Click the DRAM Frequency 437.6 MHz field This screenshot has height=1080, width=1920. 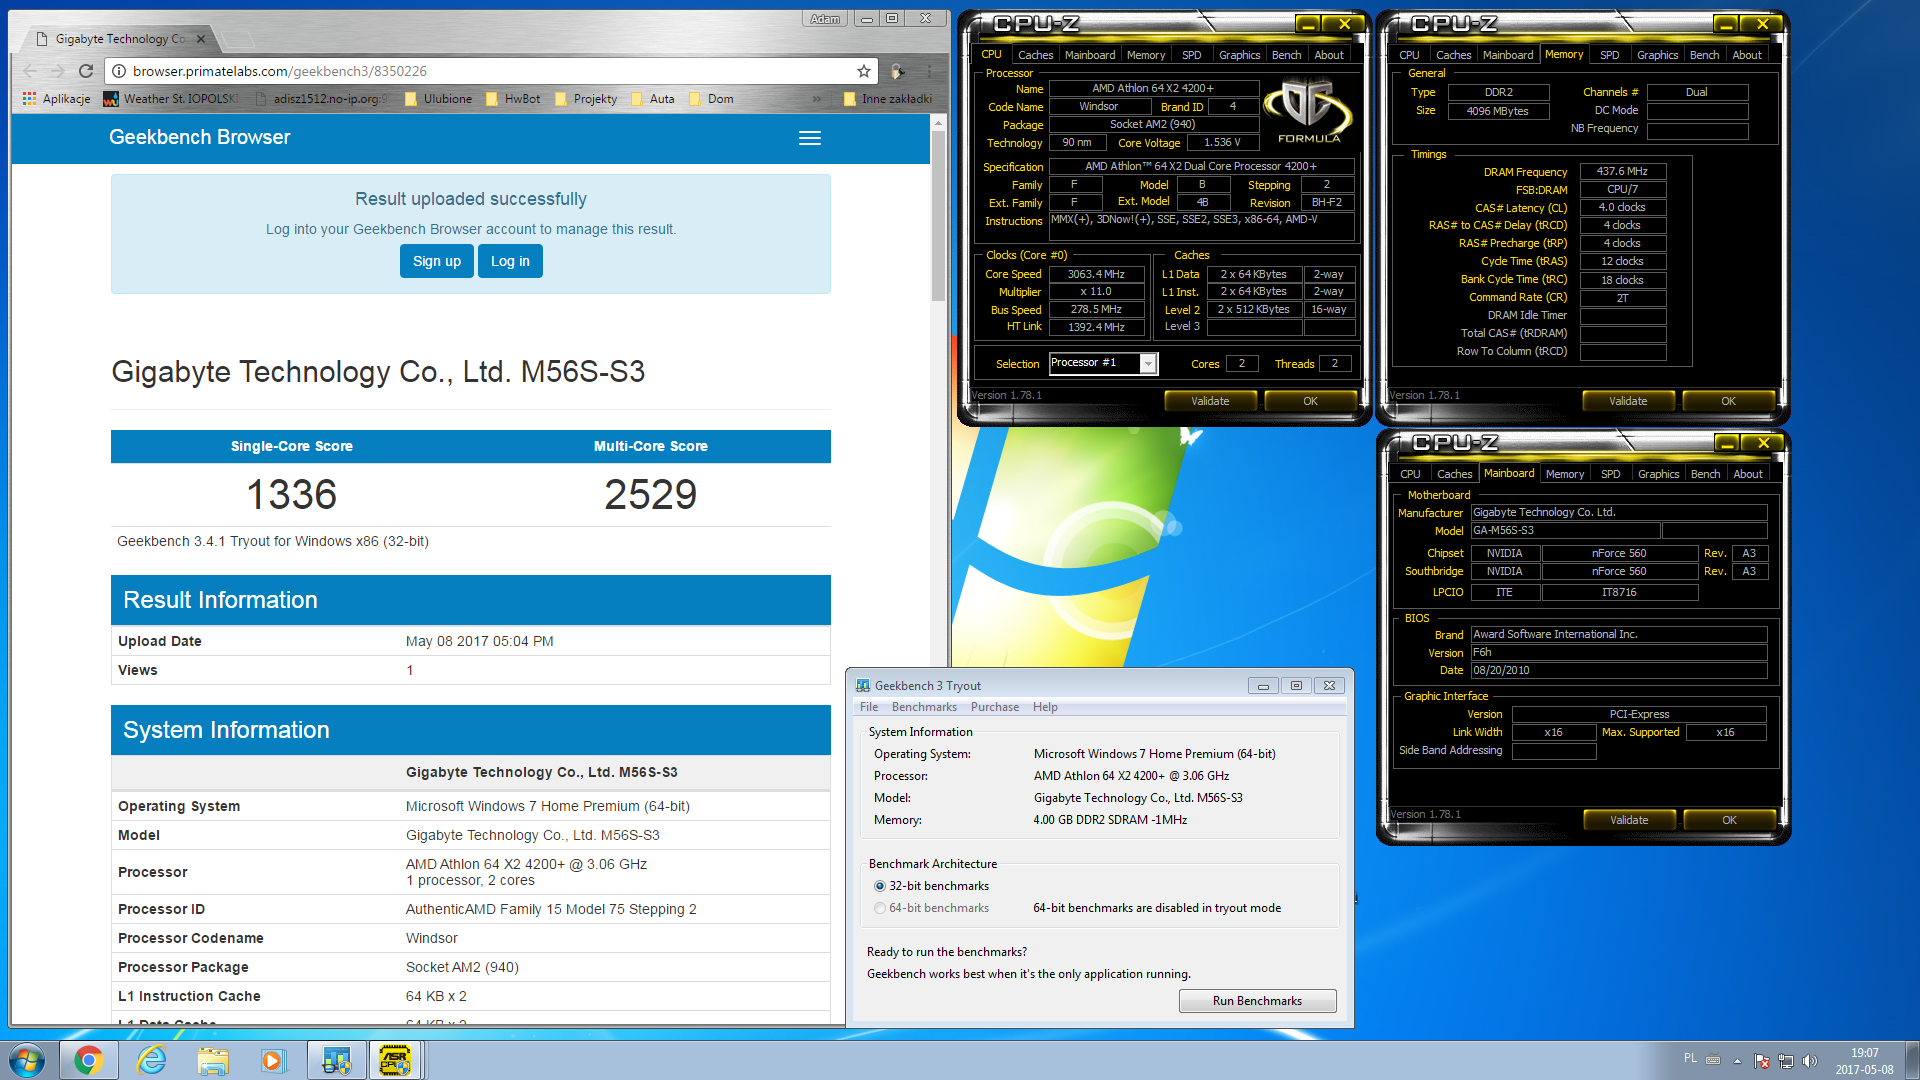click(1622, 172)
